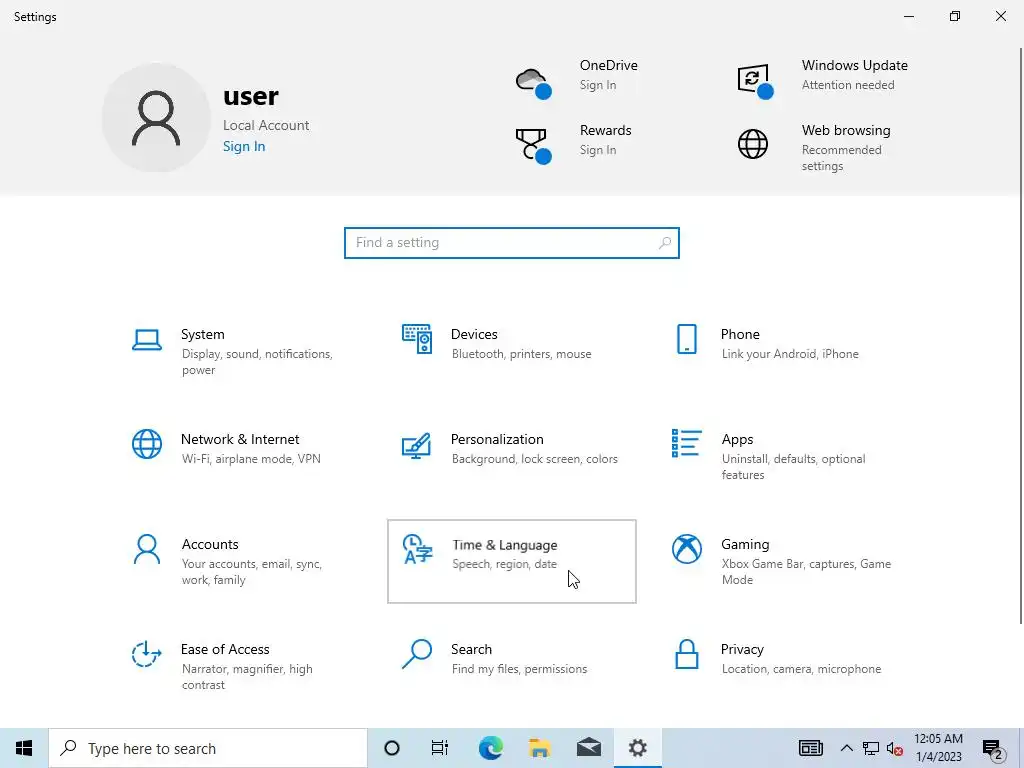Open the Phone icon
The image size is (1024, 768).
[x=686, y=339]
